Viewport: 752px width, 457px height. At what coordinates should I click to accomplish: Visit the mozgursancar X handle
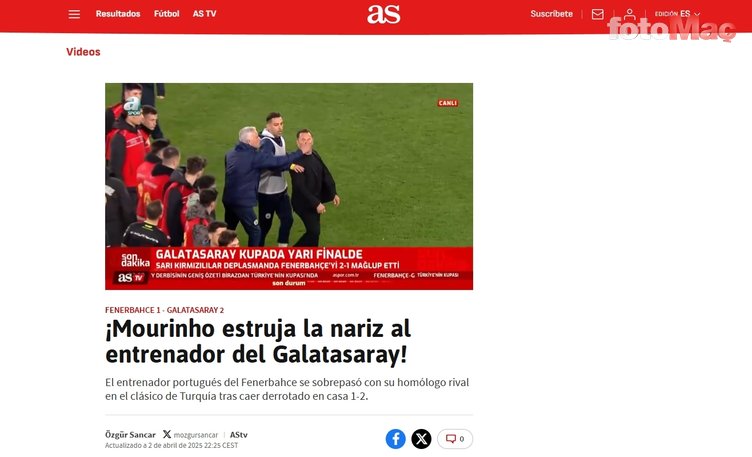[x=196, y=435]
